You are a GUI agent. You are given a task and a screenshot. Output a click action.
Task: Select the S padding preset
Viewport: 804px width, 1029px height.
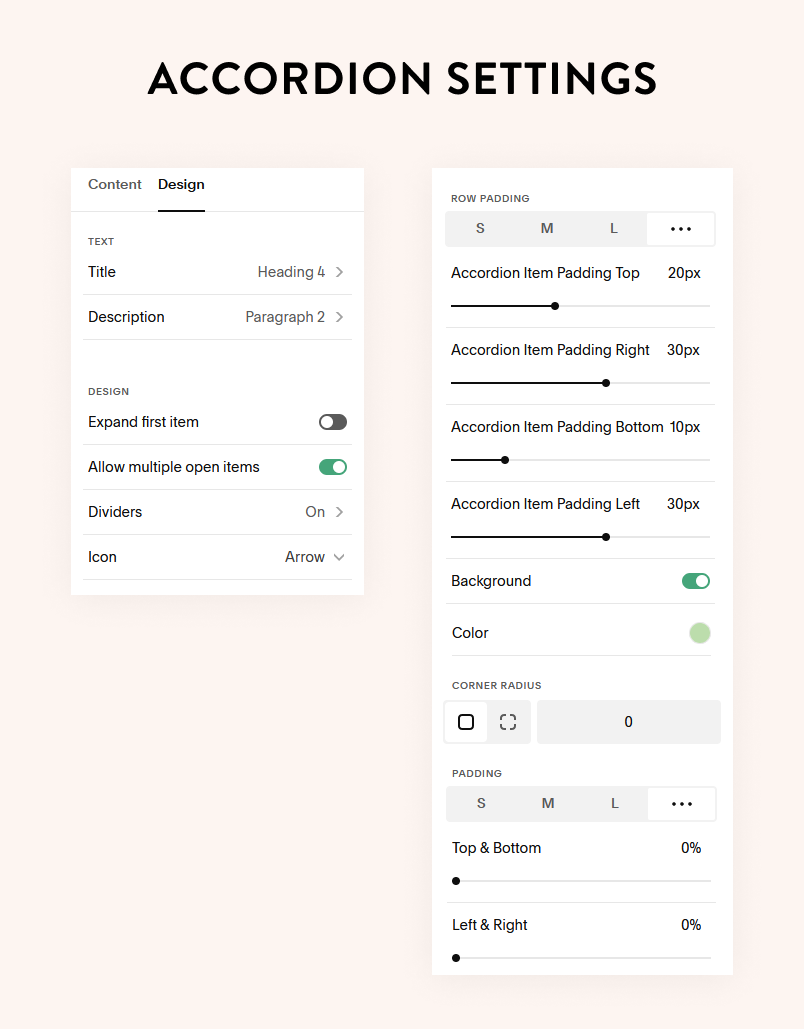480,803
